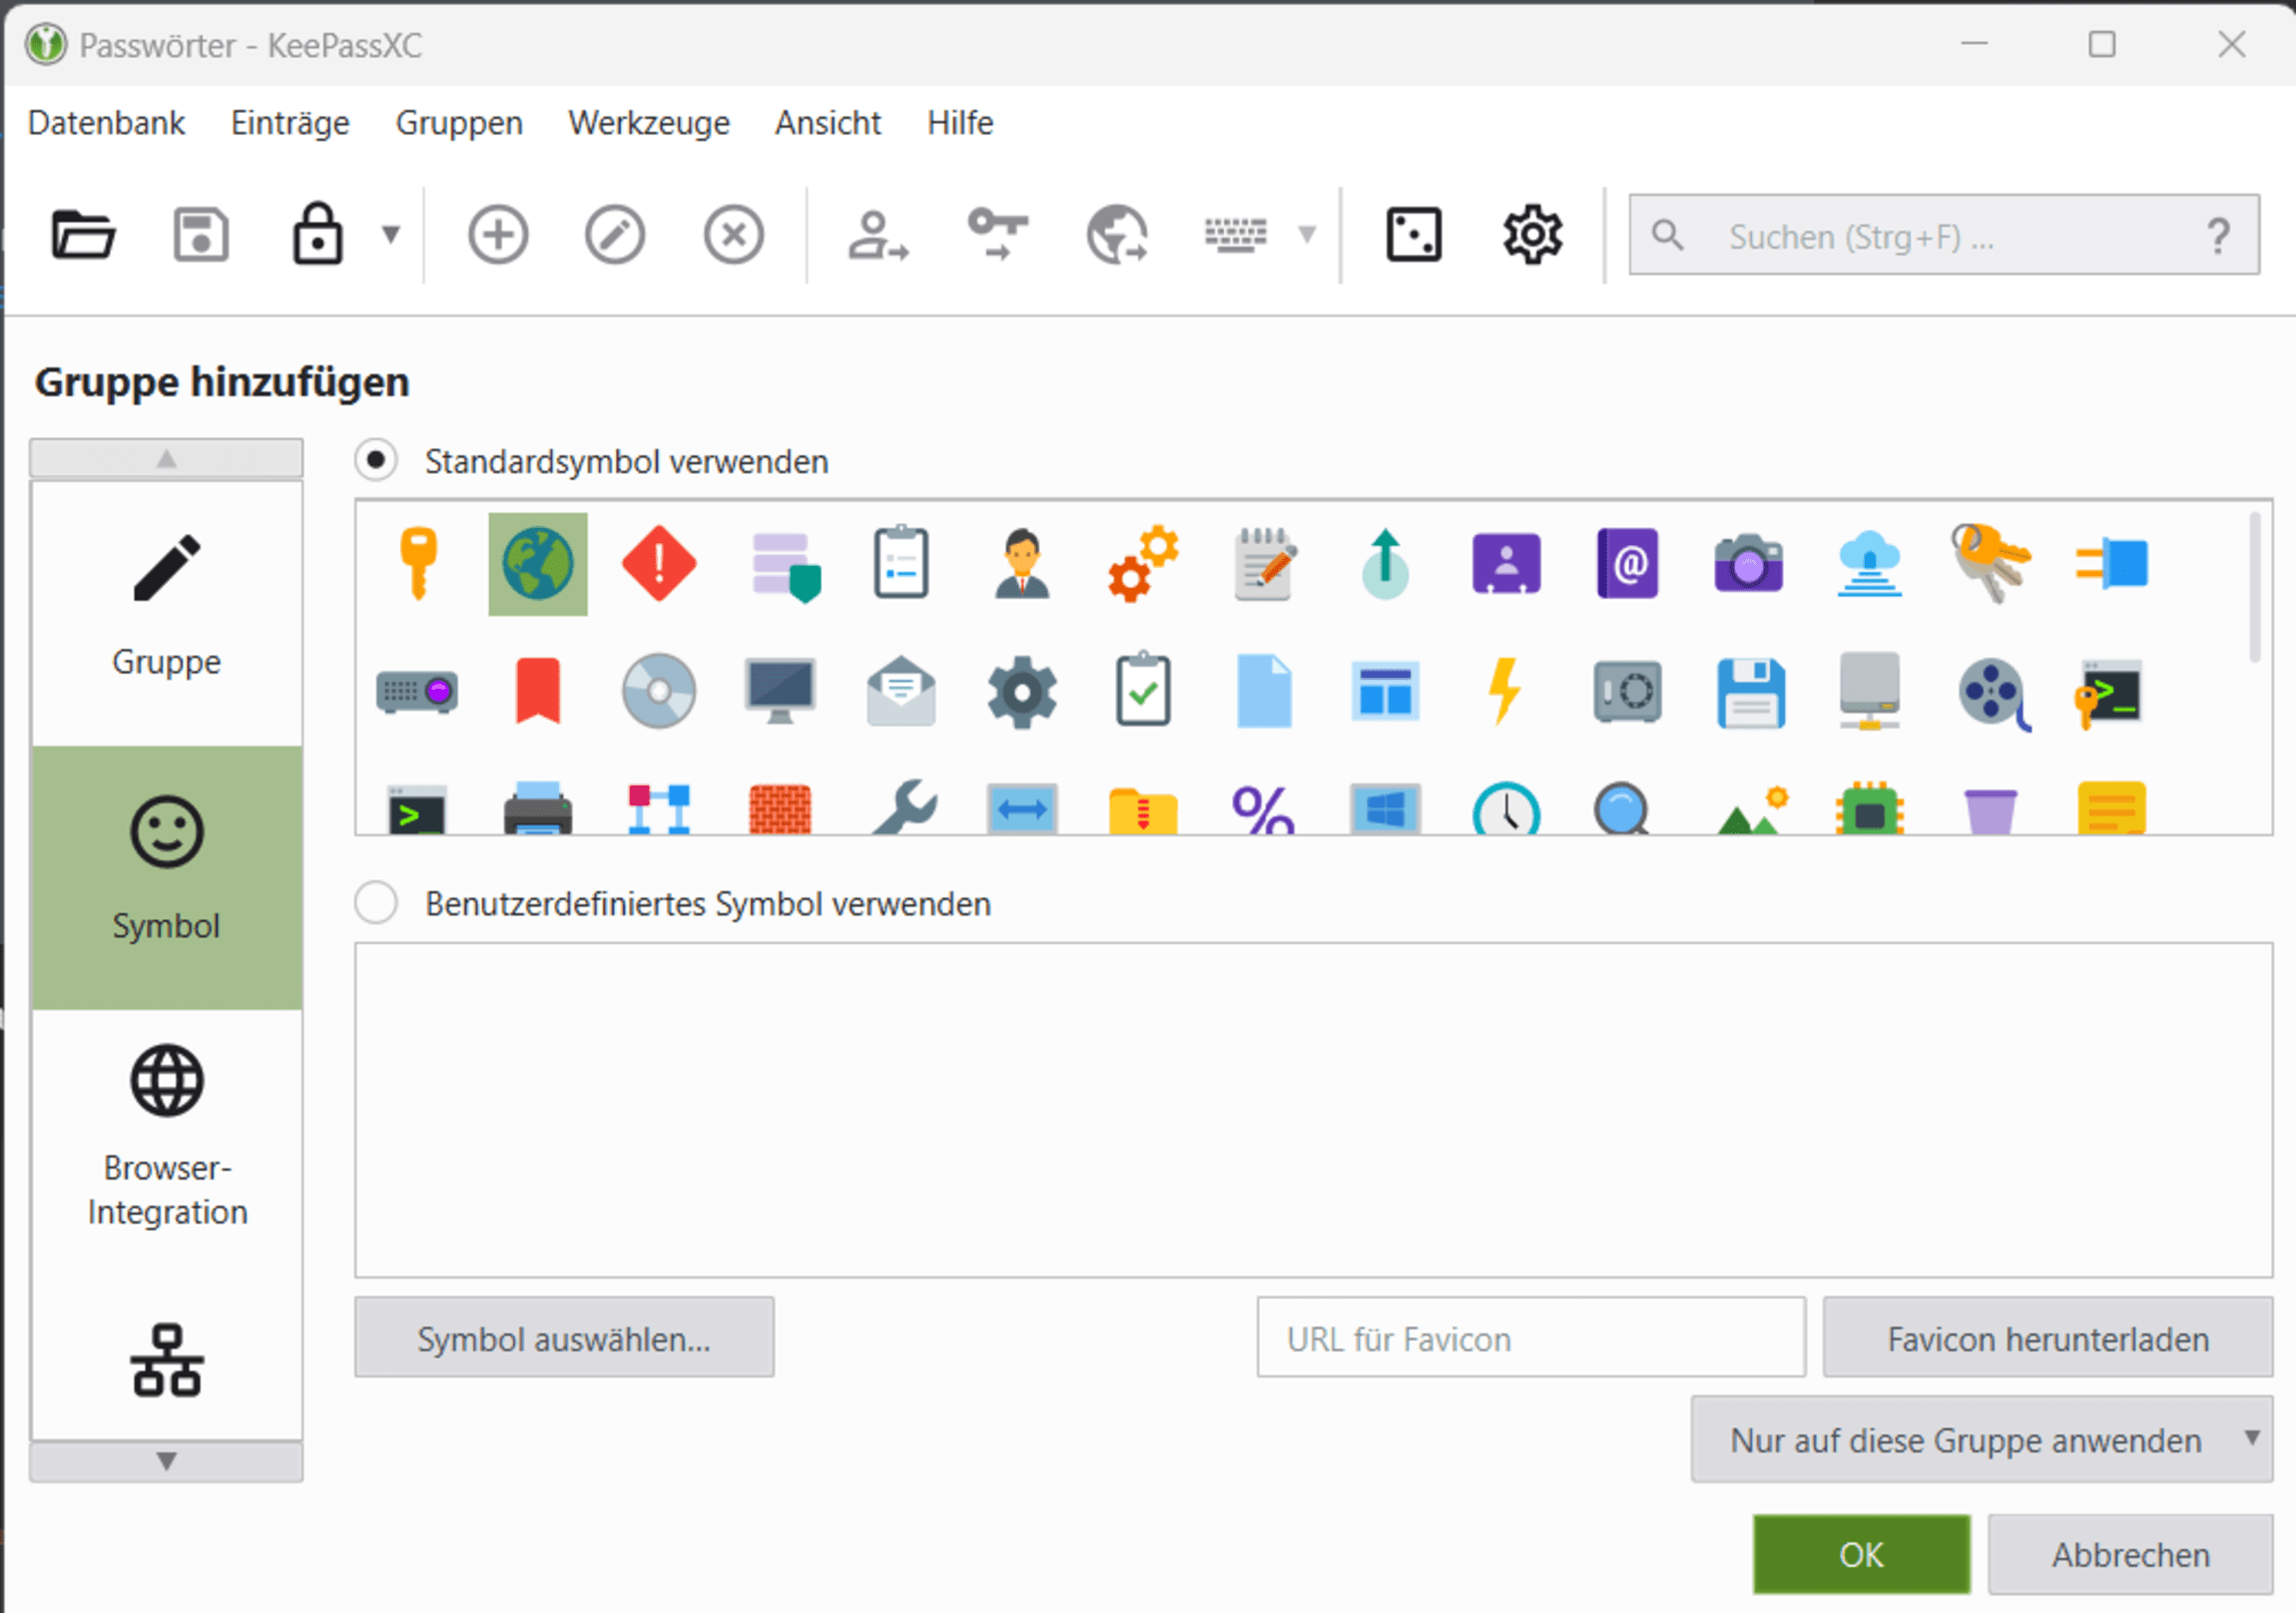Select the notepad with pencil symbol
This screenshot has height=1613, width=2296.
tap(1264, 564)
